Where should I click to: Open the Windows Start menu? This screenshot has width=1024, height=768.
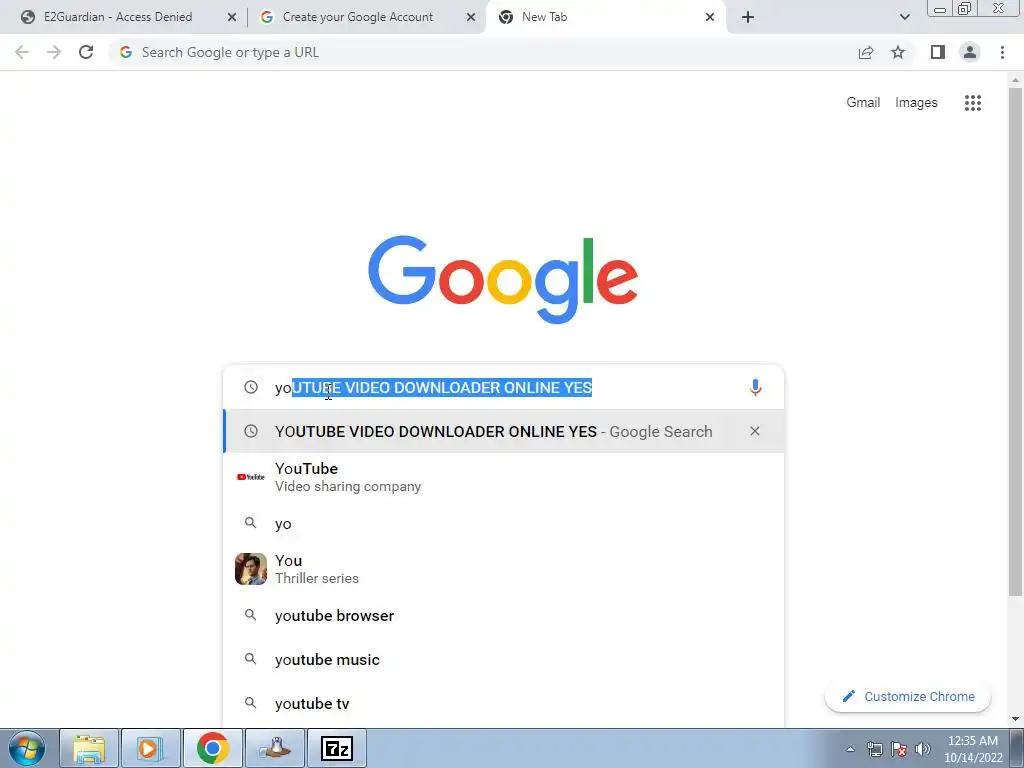27,748
